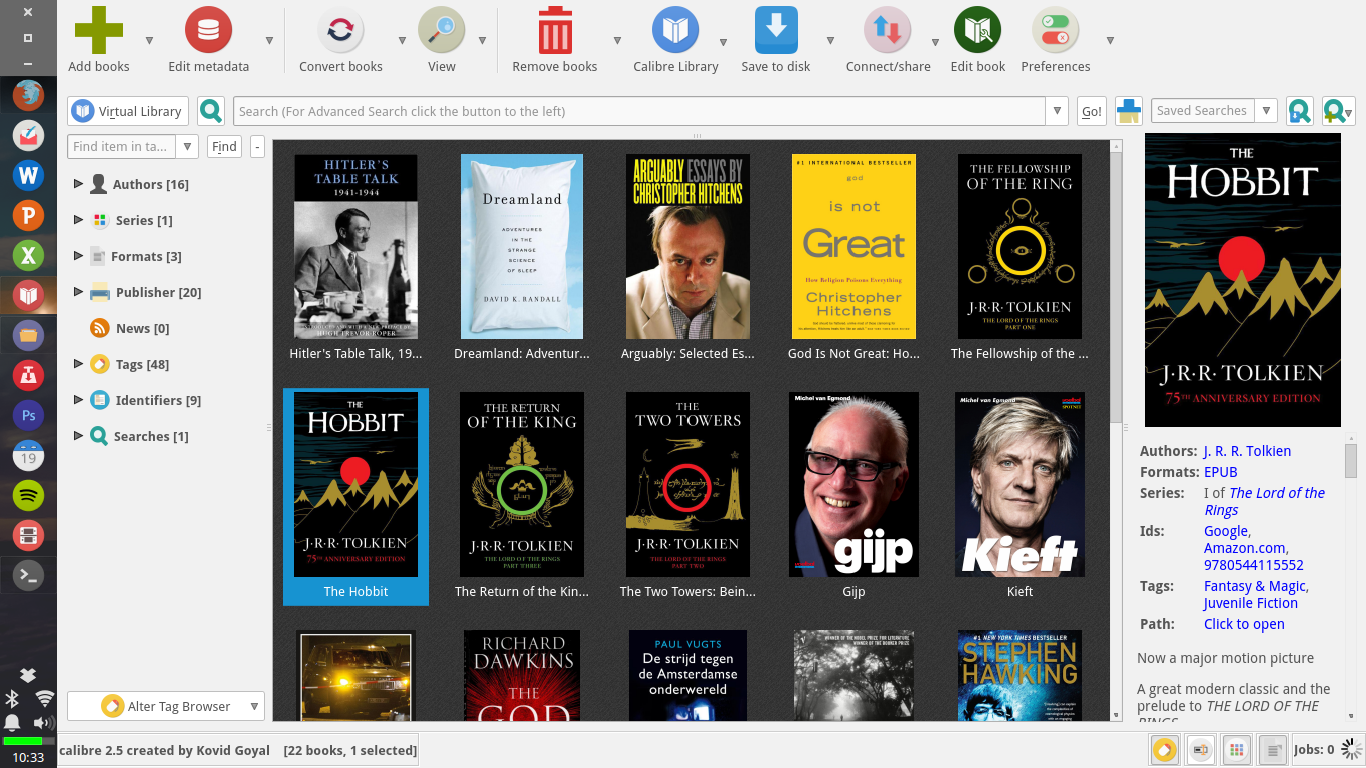The width and height of the screenshot is (1366, 768).
Task: Click the reset quick search broom icon
Action: pyautogui.click(x=1128, y=111)
